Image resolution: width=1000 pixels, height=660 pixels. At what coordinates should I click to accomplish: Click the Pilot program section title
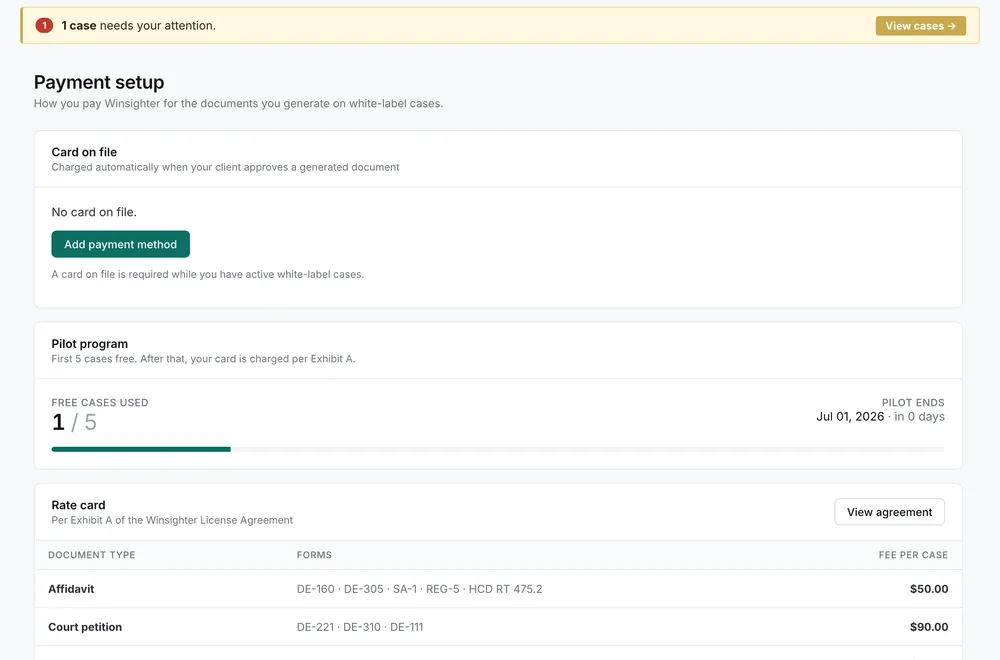(x=89, y=344)
